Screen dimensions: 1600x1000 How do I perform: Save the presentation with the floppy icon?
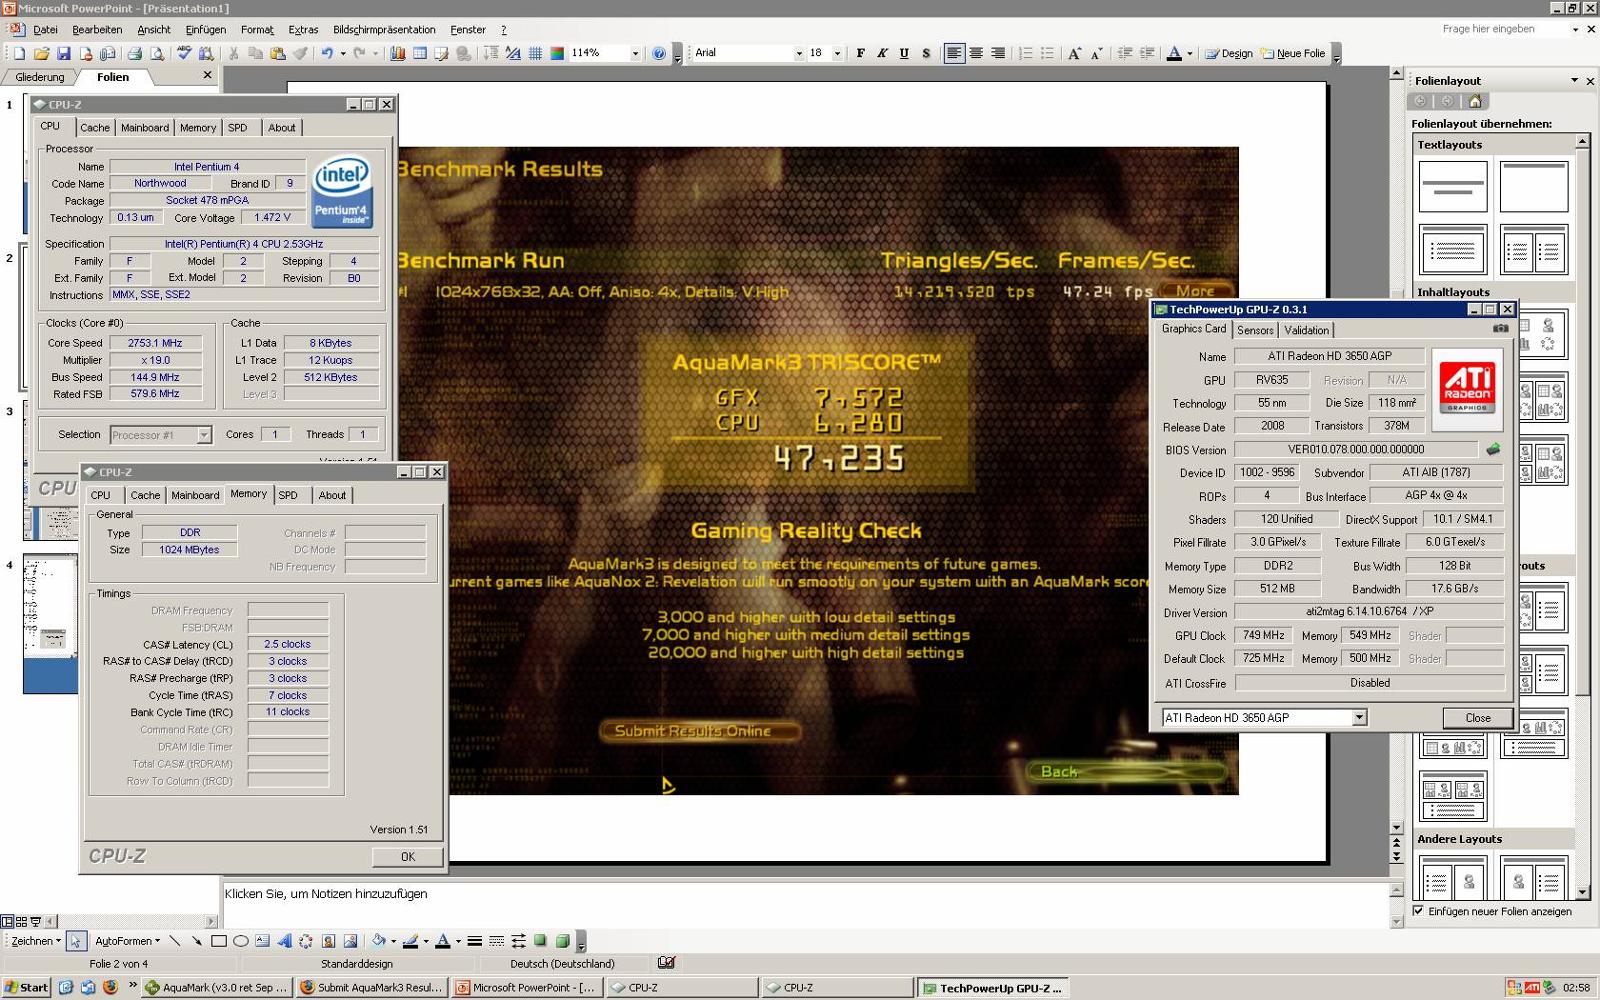pos(63,54)
